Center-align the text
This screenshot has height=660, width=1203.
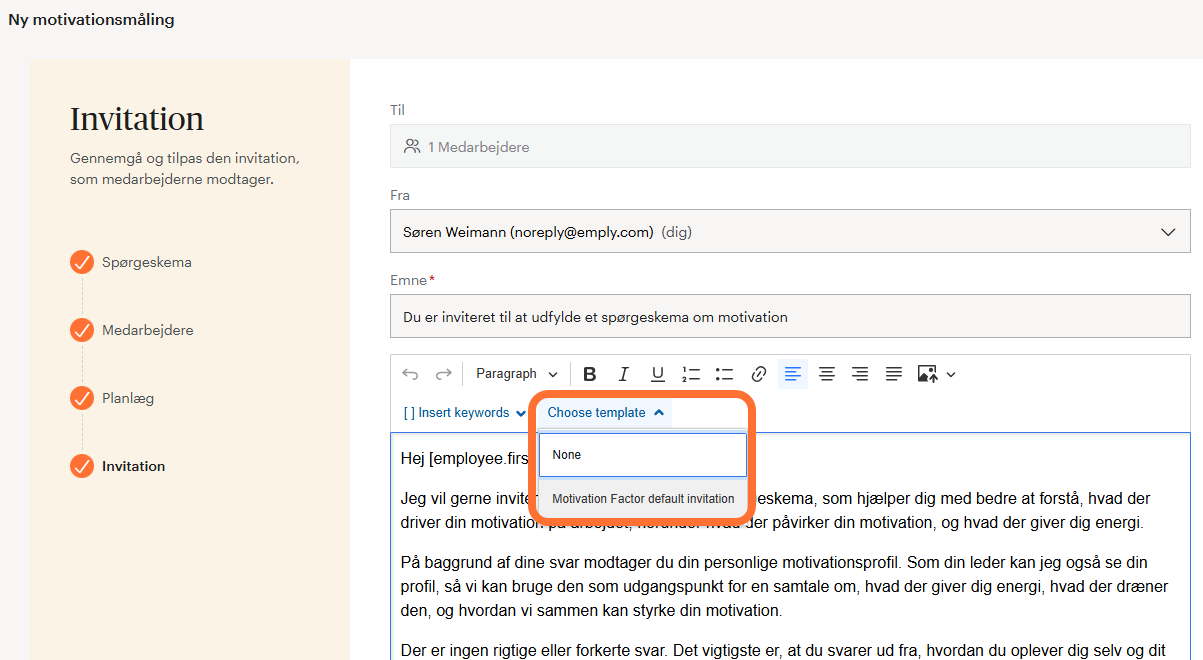pyautogui.click(x=827, y=374)
